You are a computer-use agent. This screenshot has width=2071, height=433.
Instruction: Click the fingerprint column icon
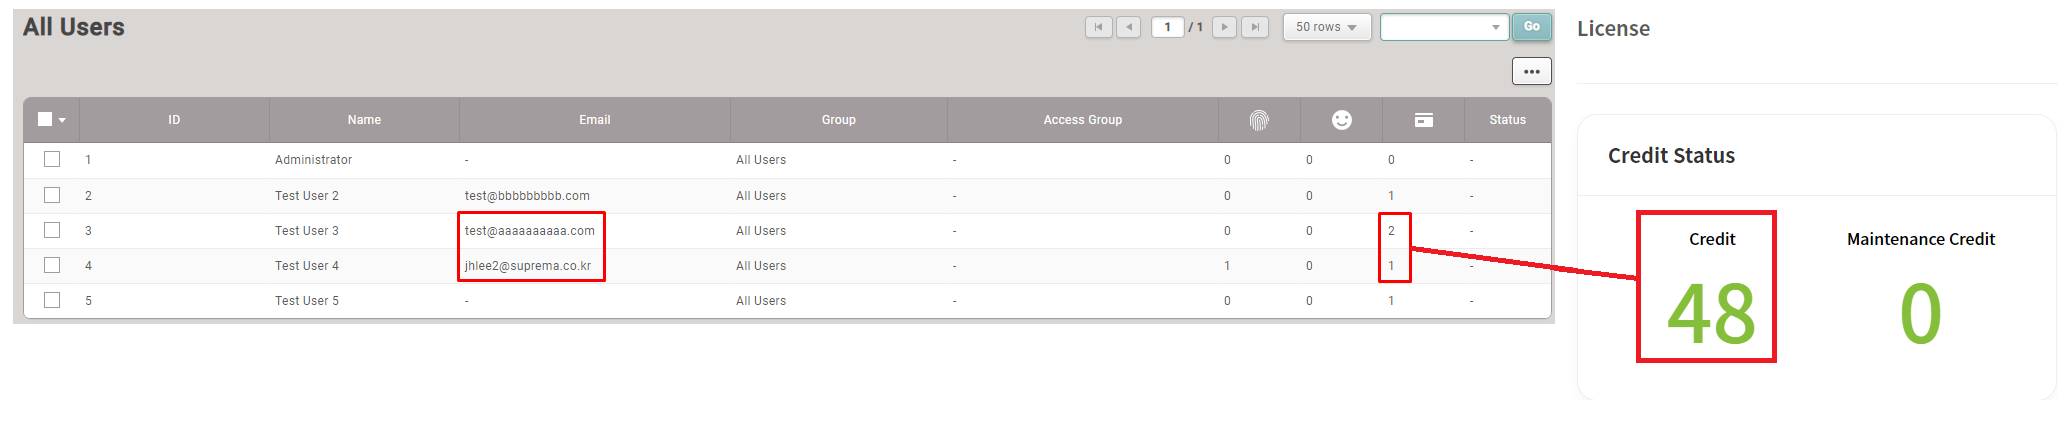(1259, 120)
